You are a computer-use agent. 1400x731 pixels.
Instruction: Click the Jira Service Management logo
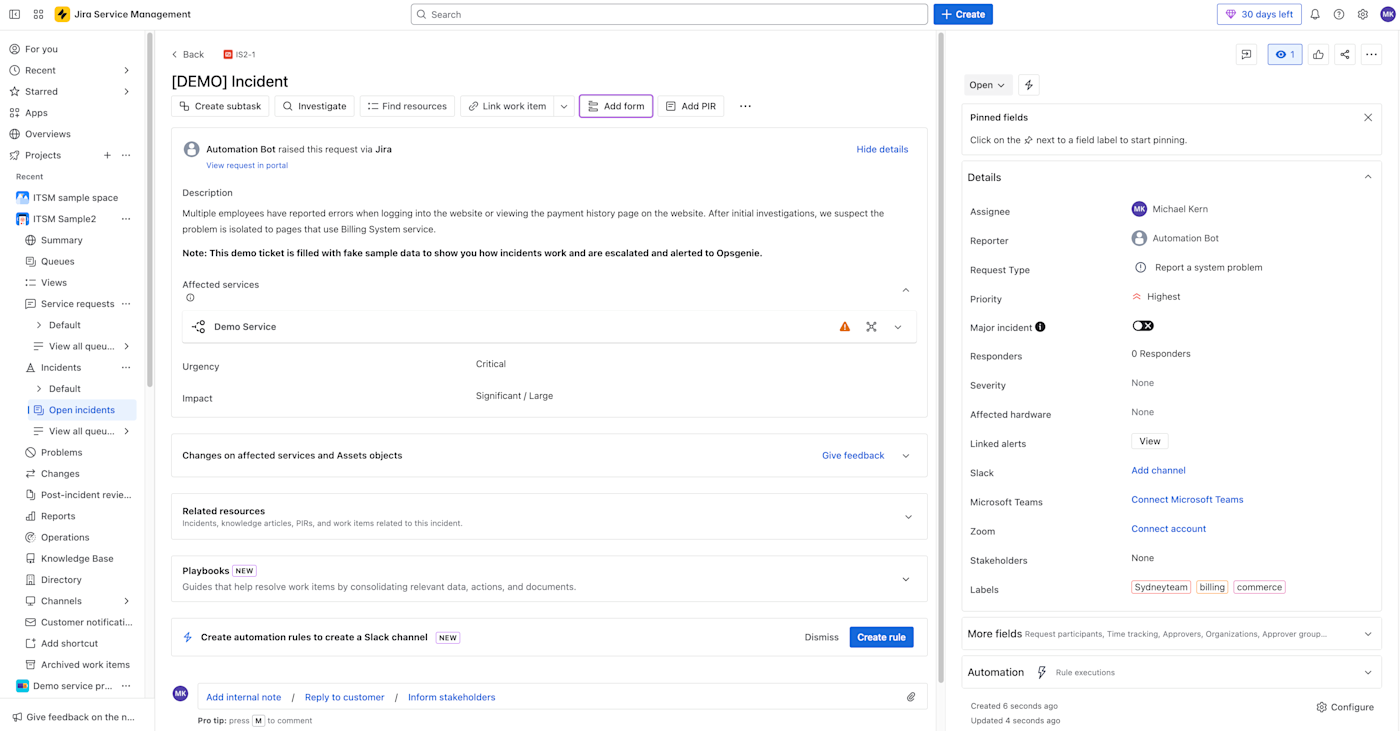click(x=63, y=15)
